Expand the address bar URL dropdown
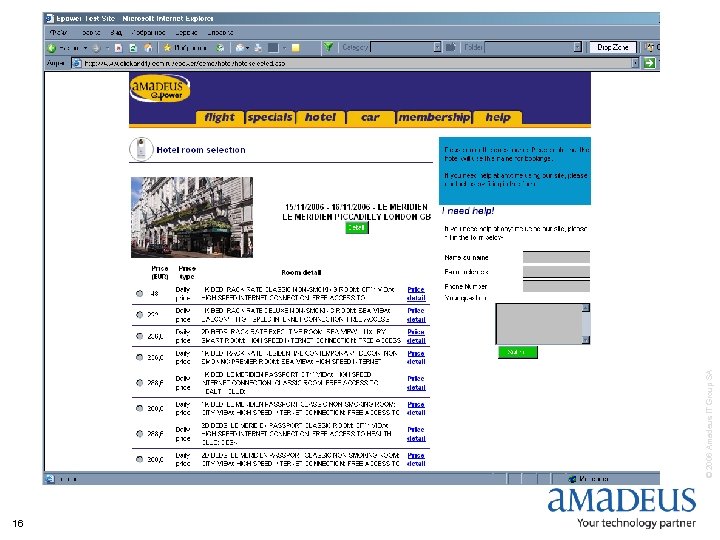The height and width of the screenshot is (540, 720). [635, 63]
